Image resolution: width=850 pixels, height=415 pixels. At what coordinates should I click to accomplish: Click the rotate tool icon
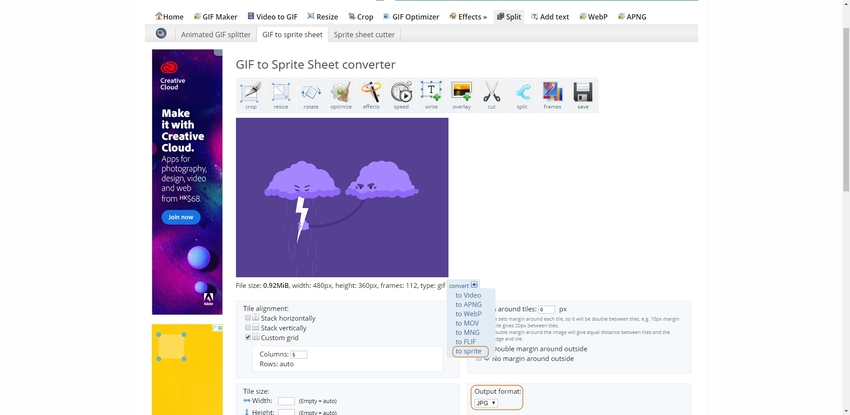pos(311,95)
